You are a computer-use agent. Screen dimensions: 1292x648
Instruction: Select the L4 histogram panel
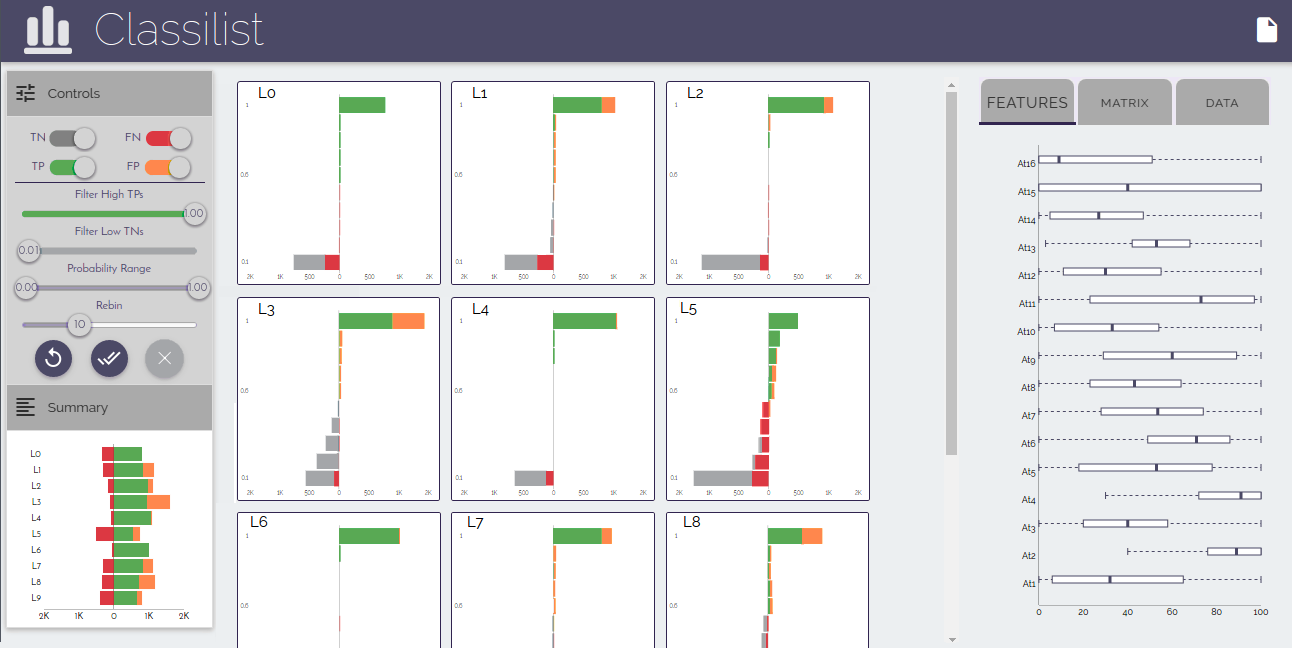coord(553,399)
